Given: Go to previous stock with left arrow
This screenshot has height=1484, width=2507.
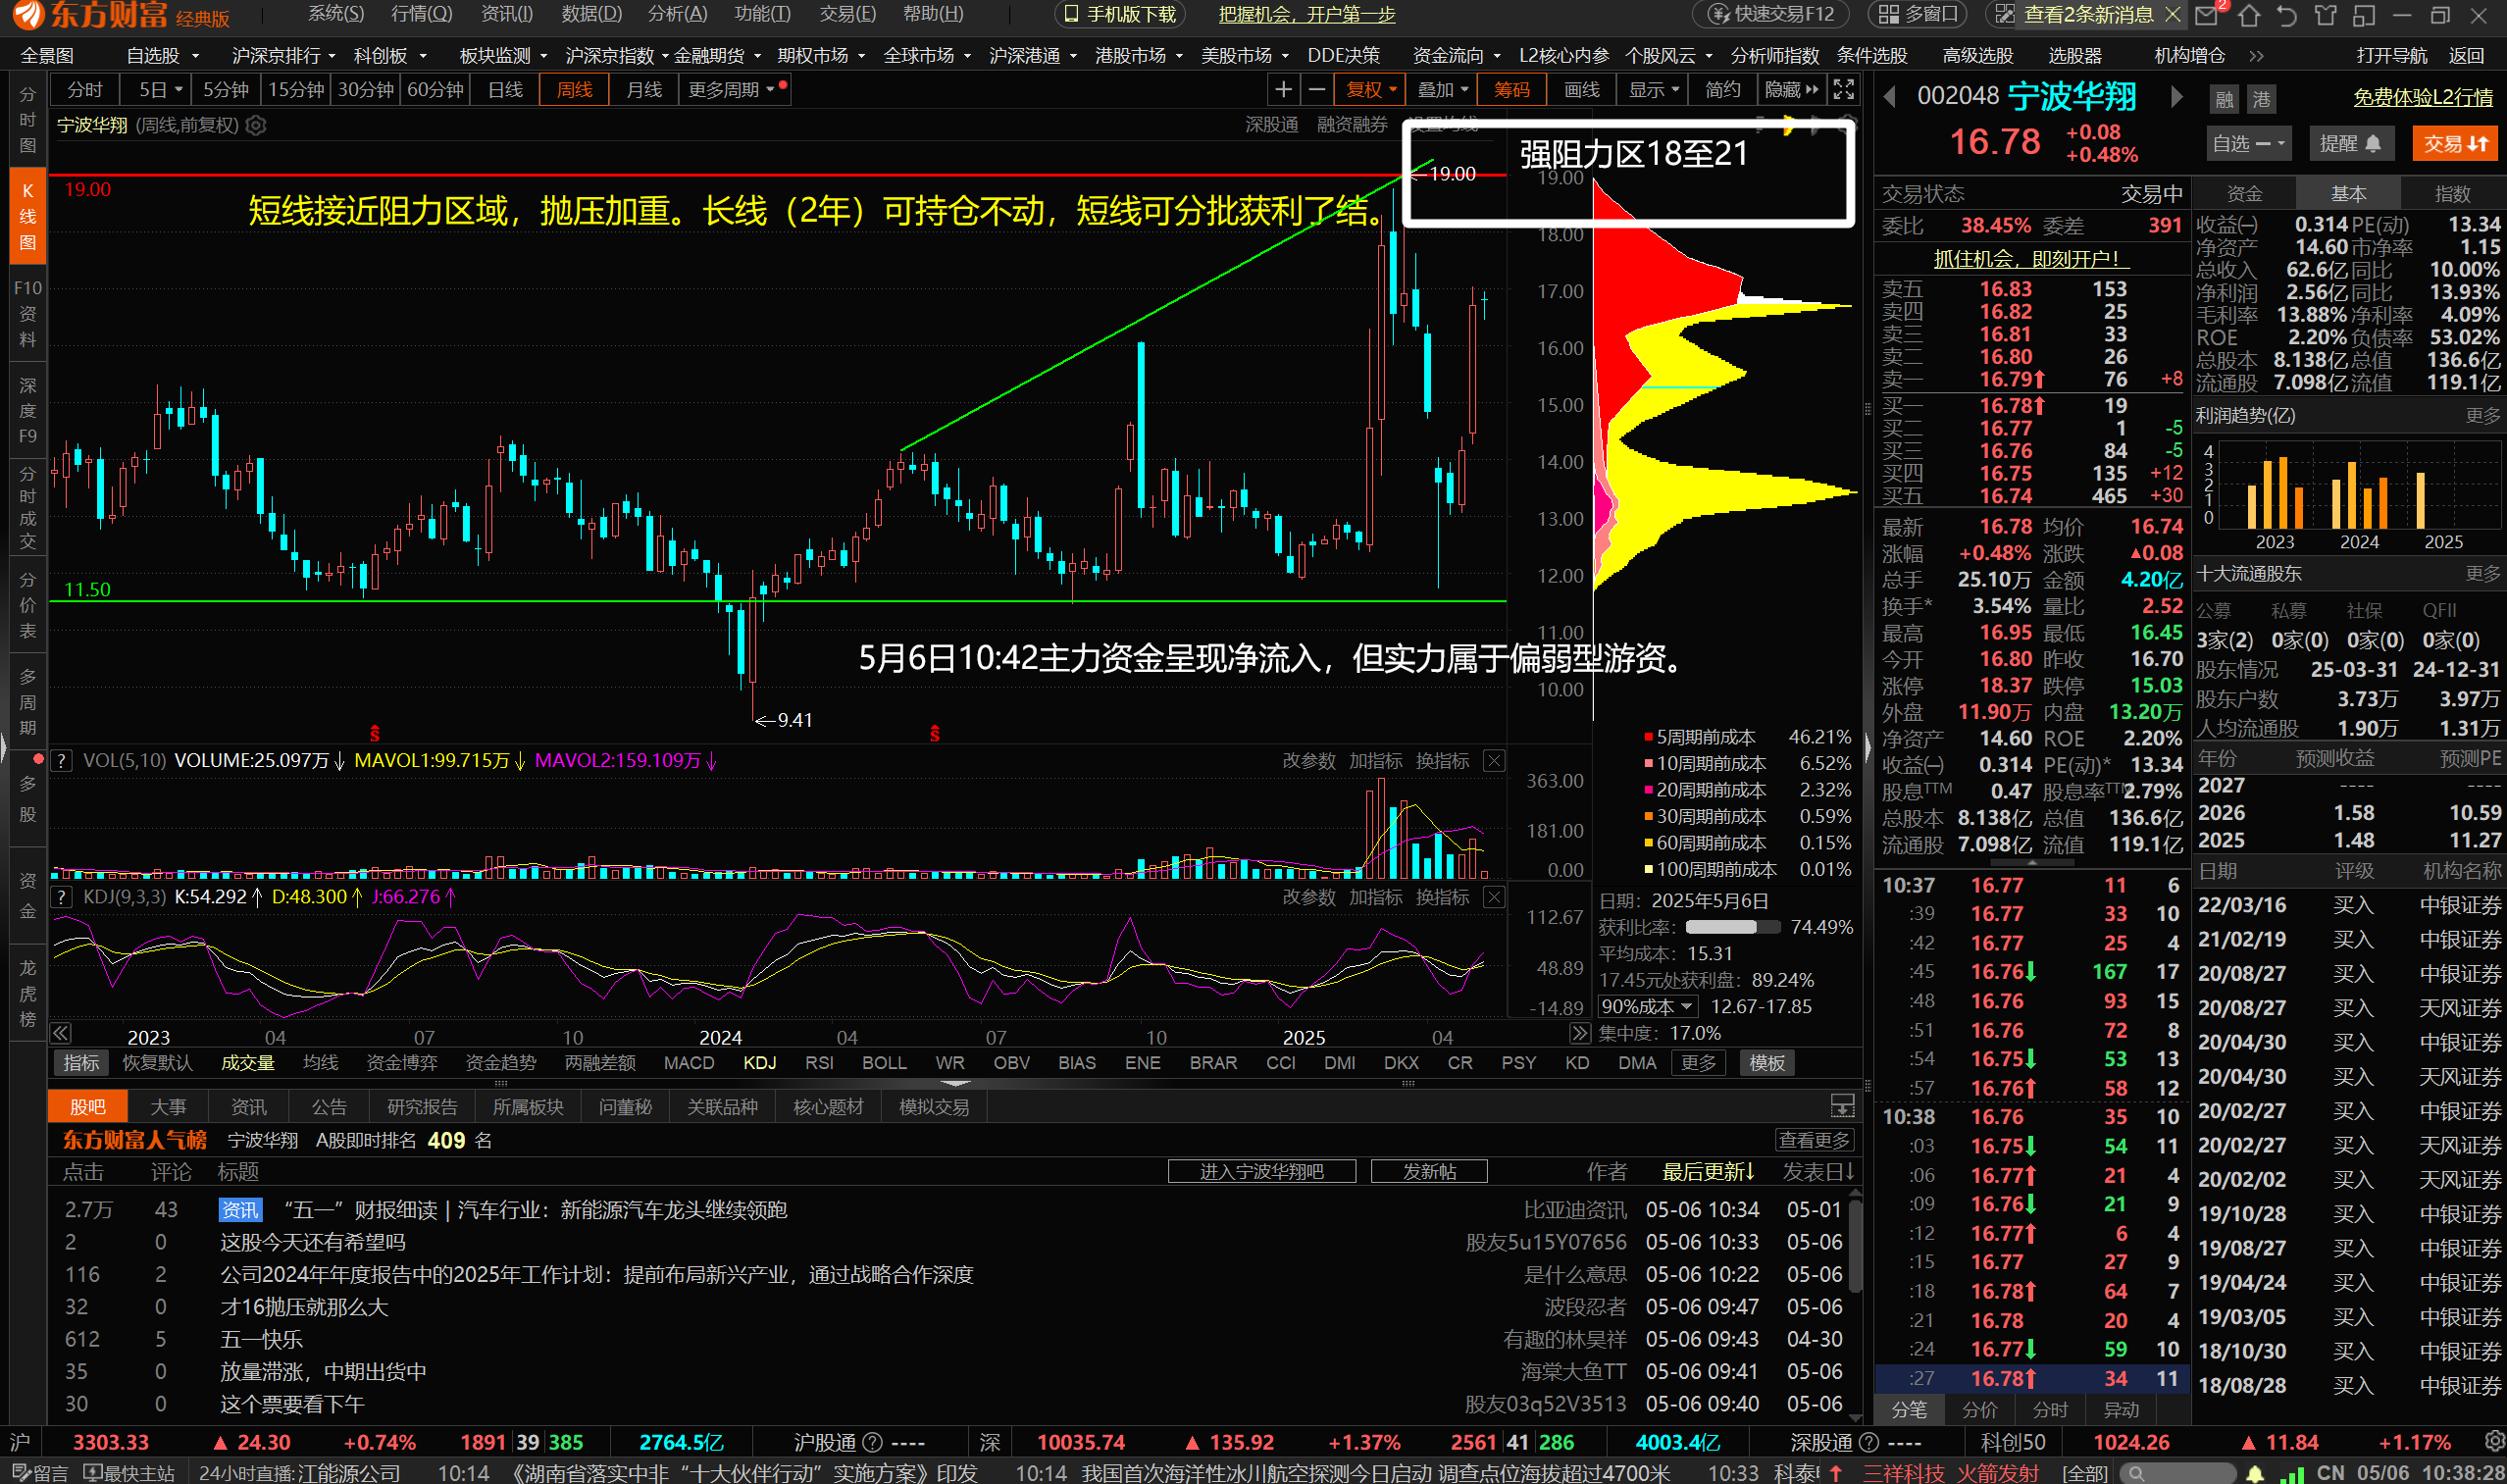Looking at the screenshot, I should 1889,97.
